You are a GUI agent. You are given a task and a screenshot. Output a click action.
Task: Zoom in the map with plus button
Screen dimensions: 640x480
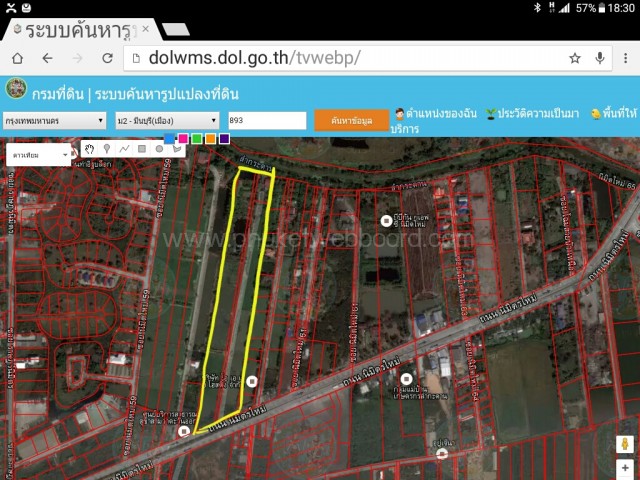[x=625, y=468]
